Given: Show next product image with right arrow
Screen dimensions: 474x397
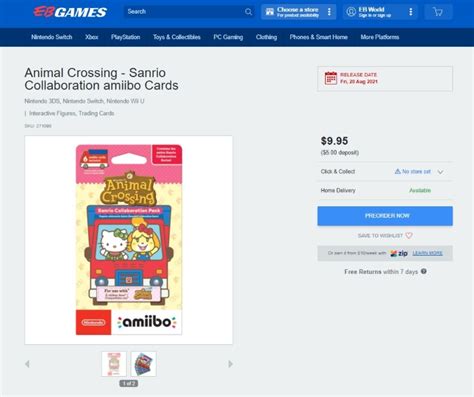Looking at the screenshot, I should coord(230,364).
